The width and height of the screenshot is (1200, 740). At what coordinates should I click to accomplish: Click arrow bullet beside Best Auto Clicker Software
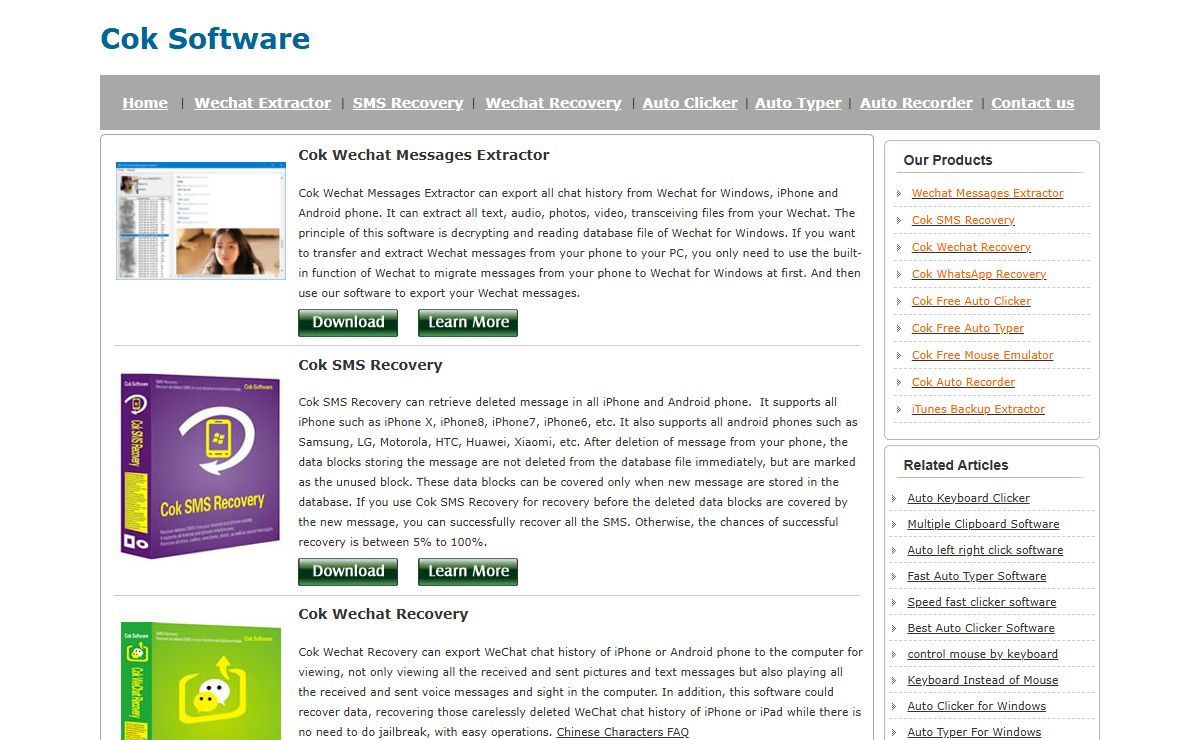tap(895, 629)
